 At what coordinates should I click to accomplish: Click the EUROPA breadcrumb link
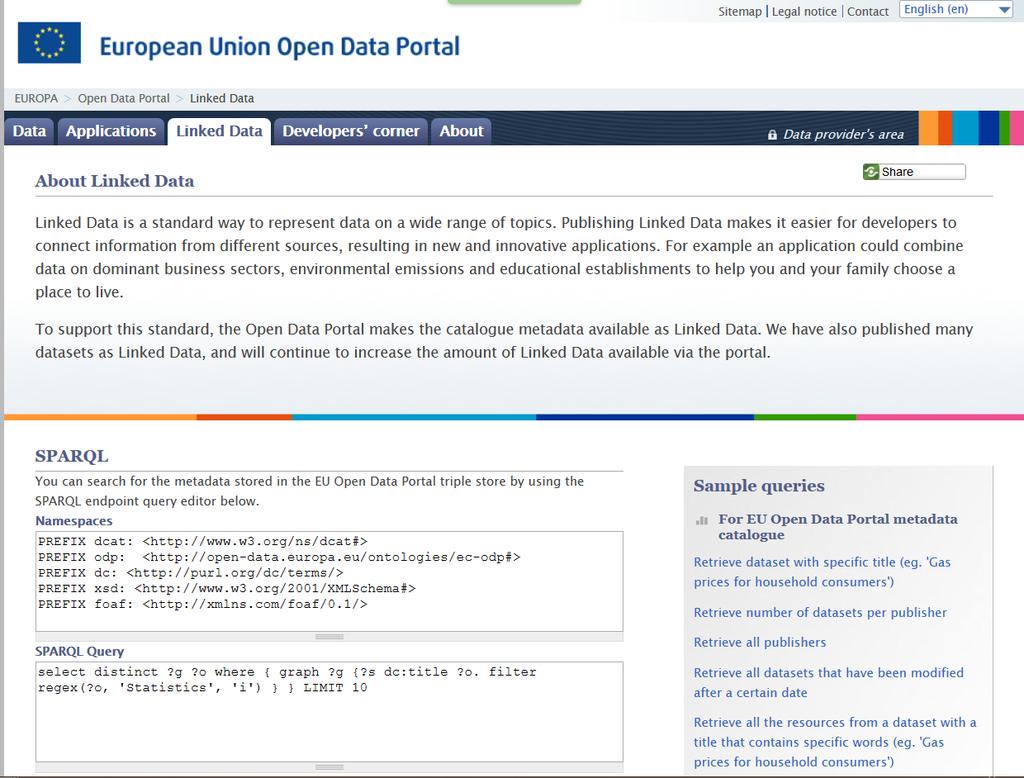36,99
